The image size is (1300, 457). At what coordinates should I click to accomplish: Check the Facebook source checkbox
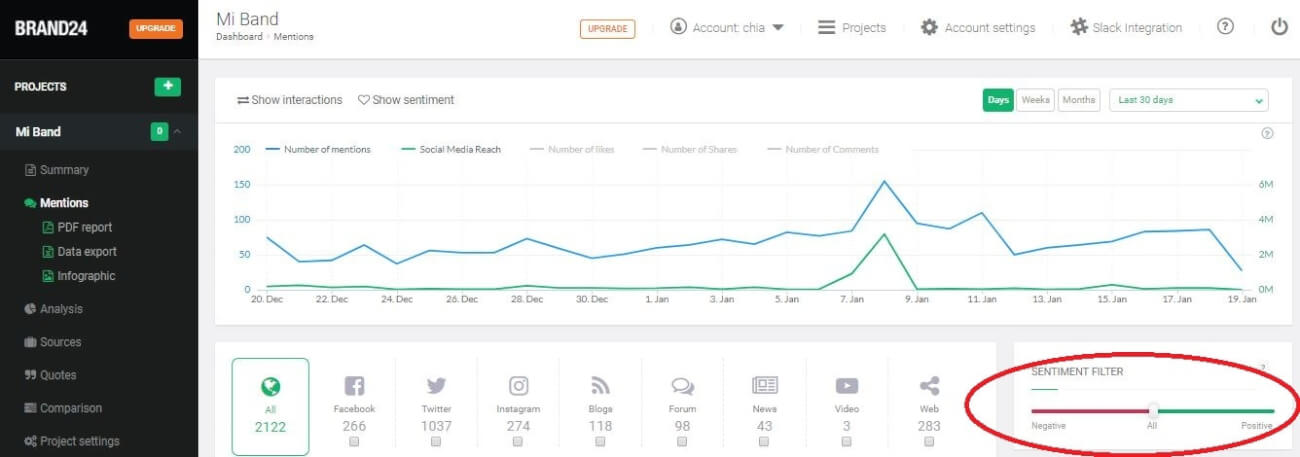(354, 441)
